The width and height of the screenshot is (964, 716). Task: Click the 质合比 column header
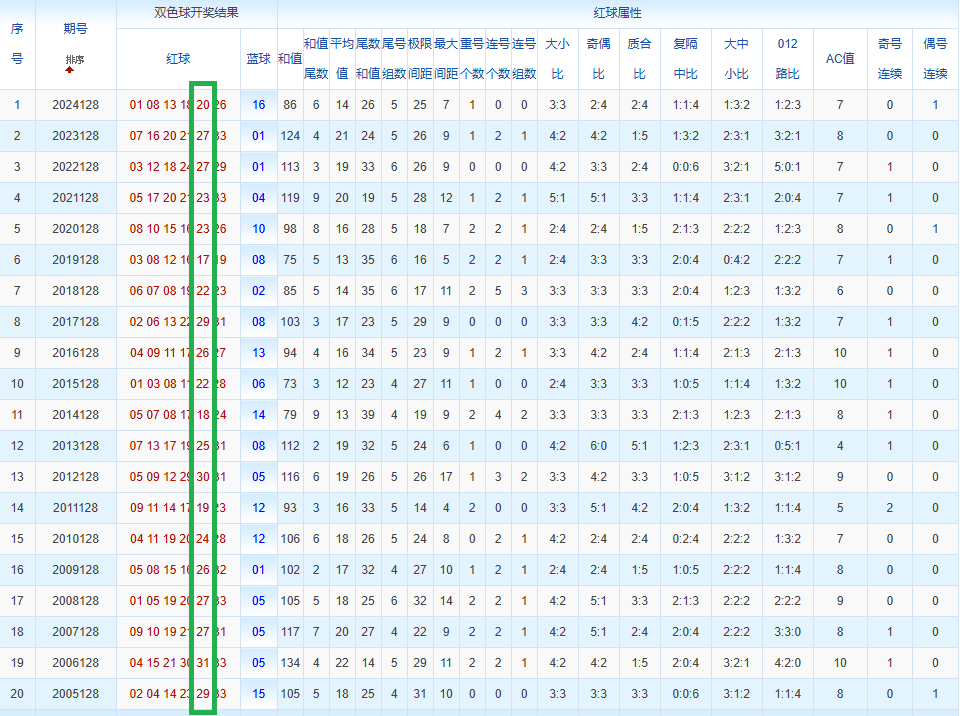[x=639, y=59]
